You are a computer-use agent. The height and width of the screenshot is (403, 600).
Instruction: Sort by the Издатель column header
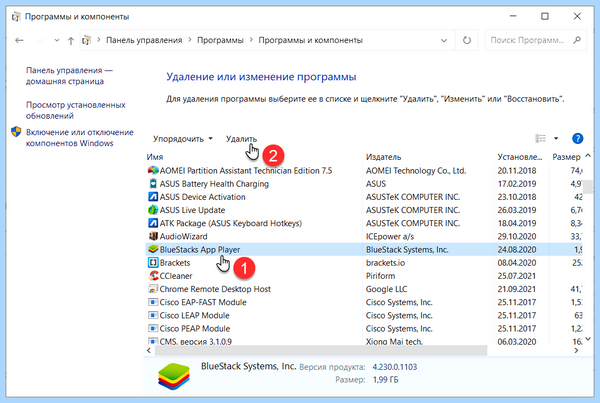tap(383, 157)
